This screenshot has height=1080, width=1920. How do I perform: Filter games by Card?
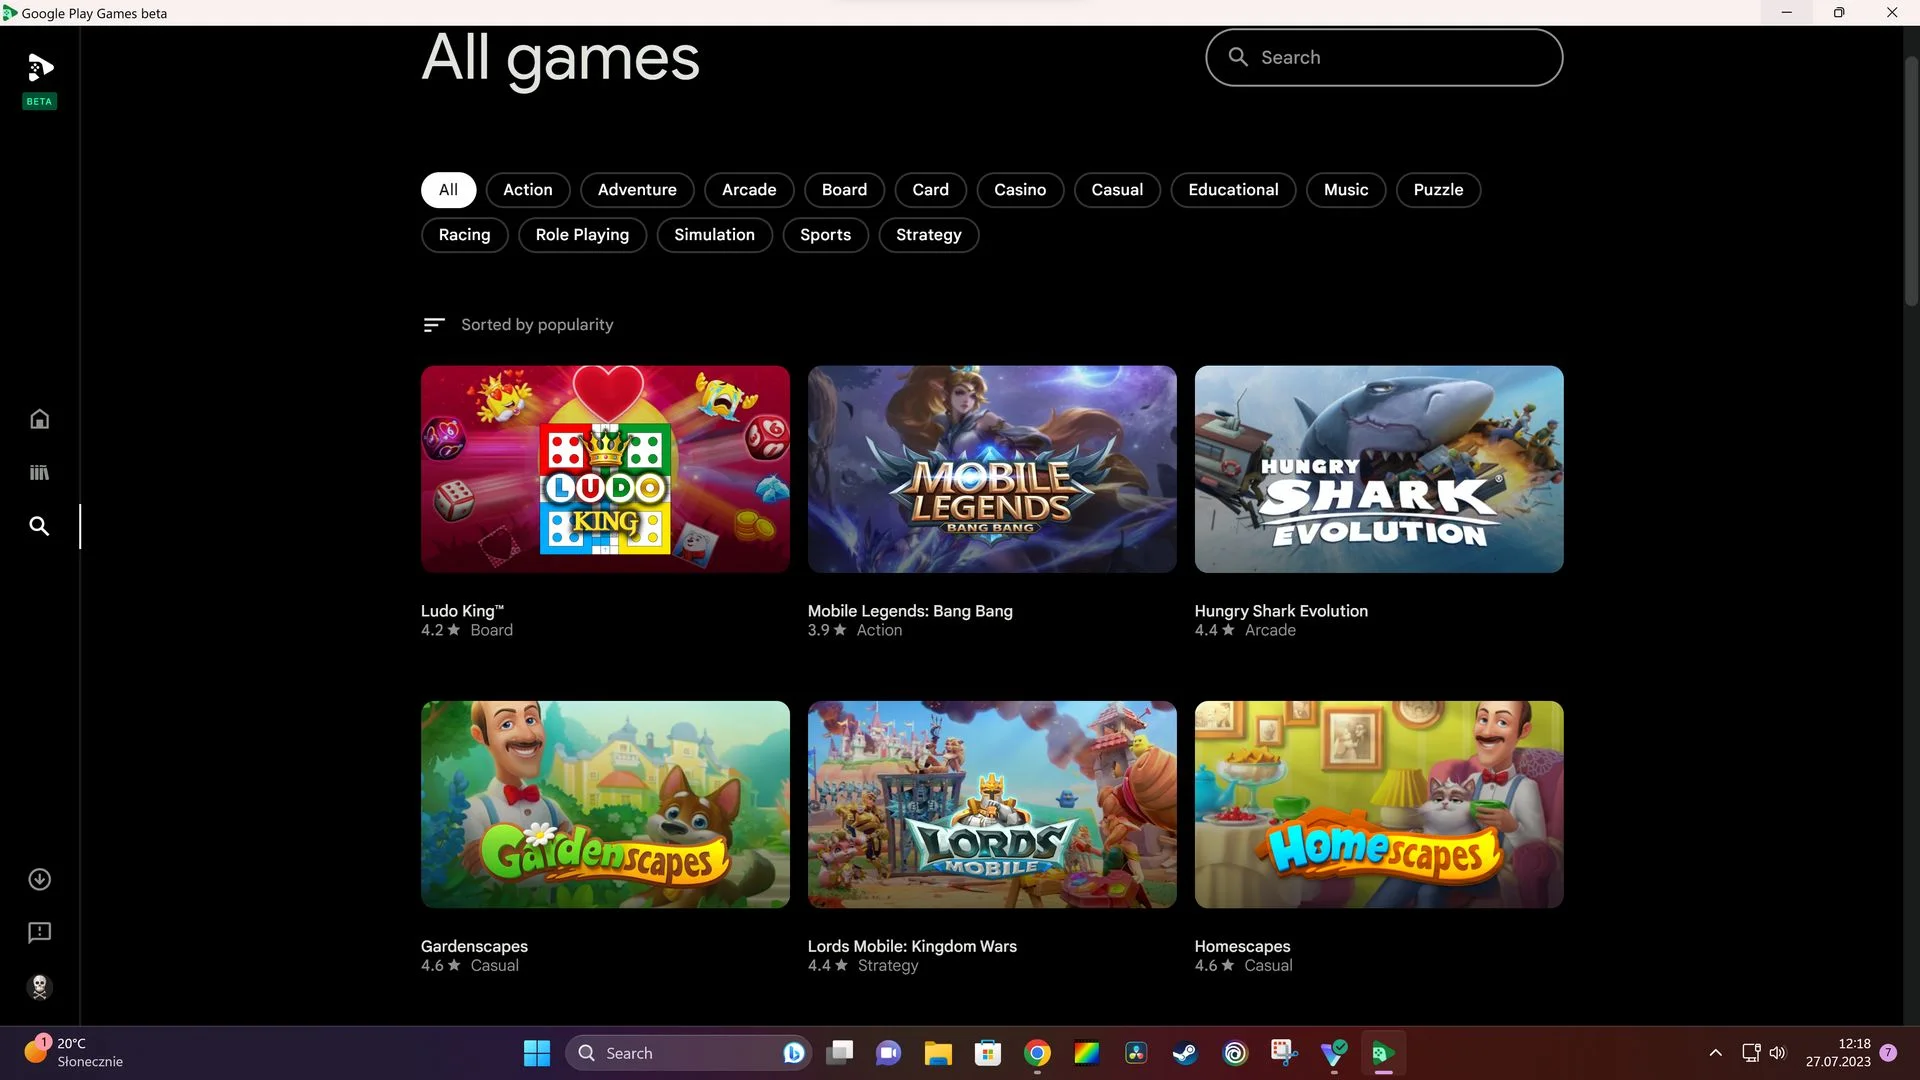(x=930, y=190)
